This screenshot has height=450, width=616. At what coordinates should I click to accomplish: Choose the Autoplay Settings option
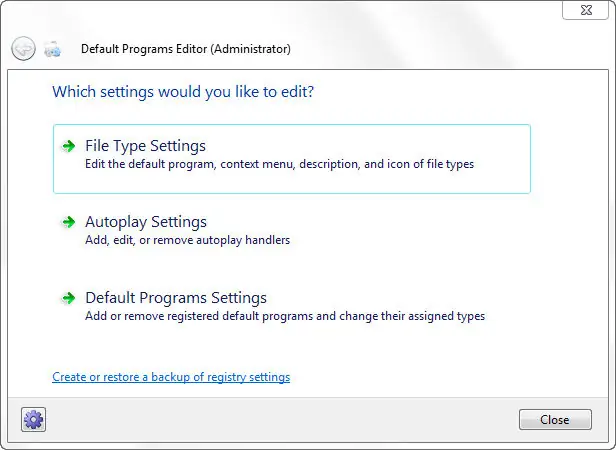click(146, 222)
